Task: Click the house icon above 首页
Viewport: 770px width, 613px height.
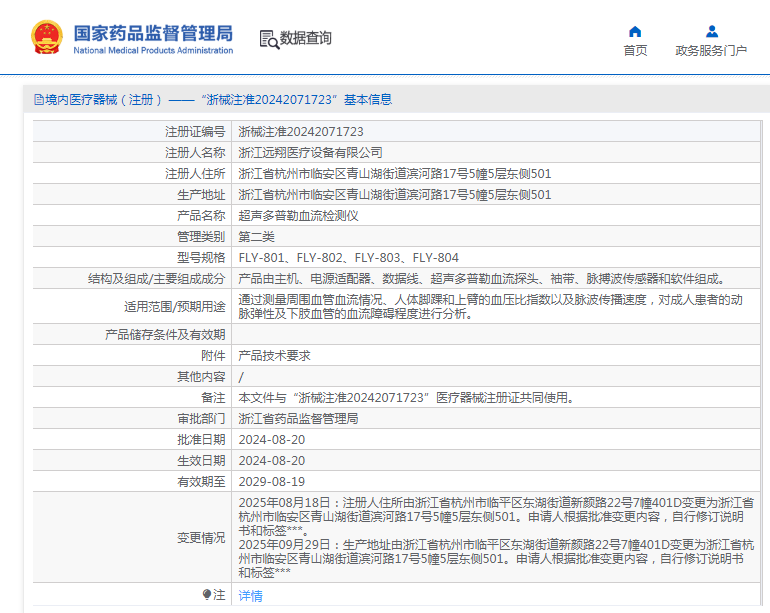Action: pos(635,31)
